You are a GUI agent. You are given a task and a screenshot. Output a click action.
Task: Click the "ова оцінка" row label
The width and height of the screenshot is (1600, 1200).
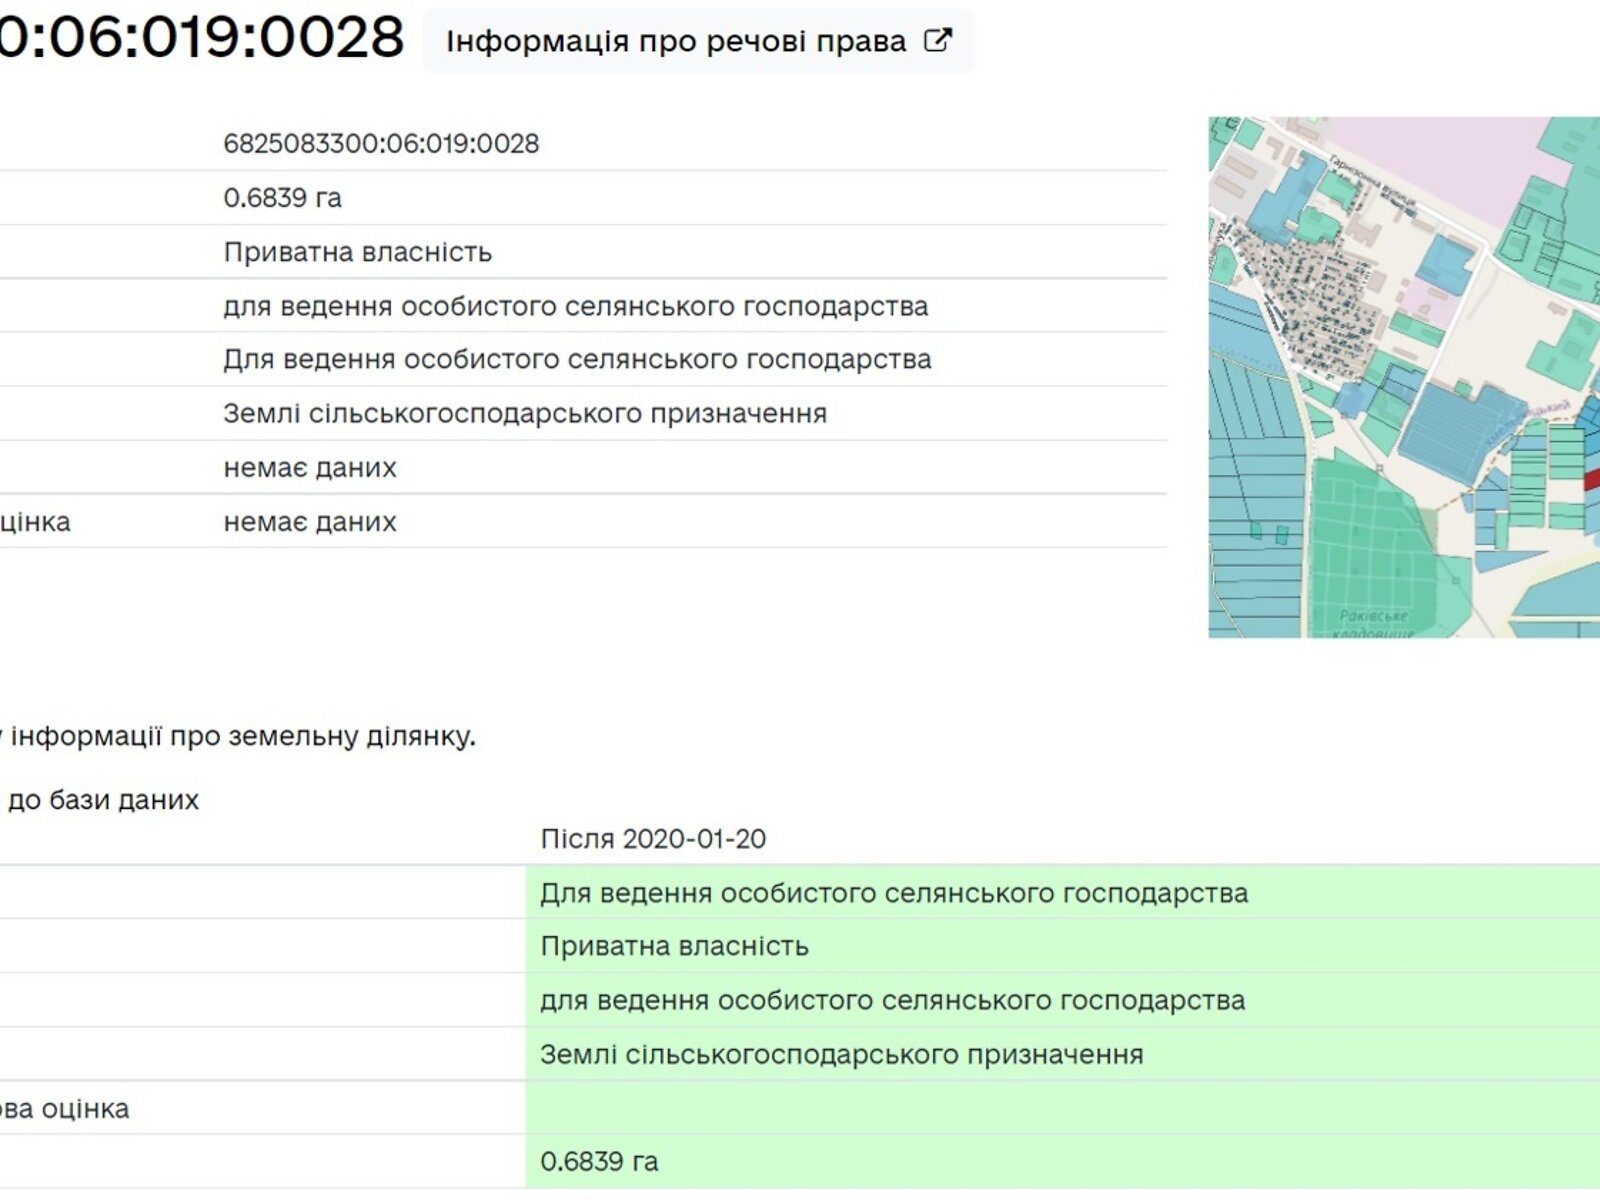[64, 1108]
